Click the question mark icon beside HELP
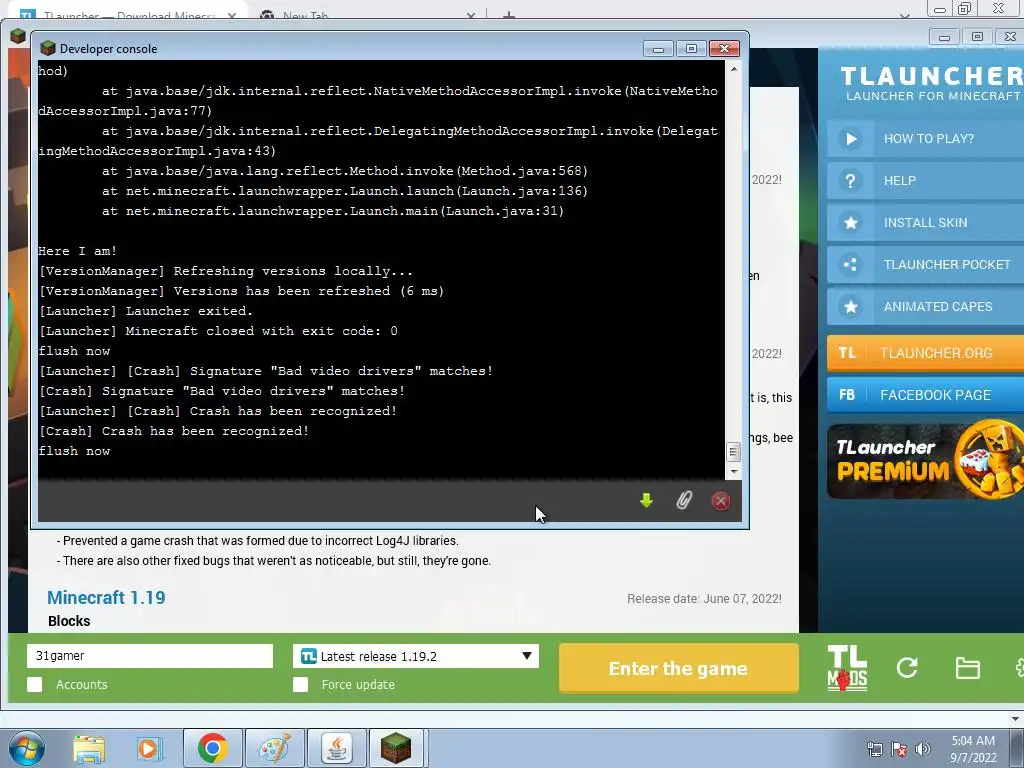The height and width of the screenshot is (768, 1024). pyautogui.click(x=850, y=180)
